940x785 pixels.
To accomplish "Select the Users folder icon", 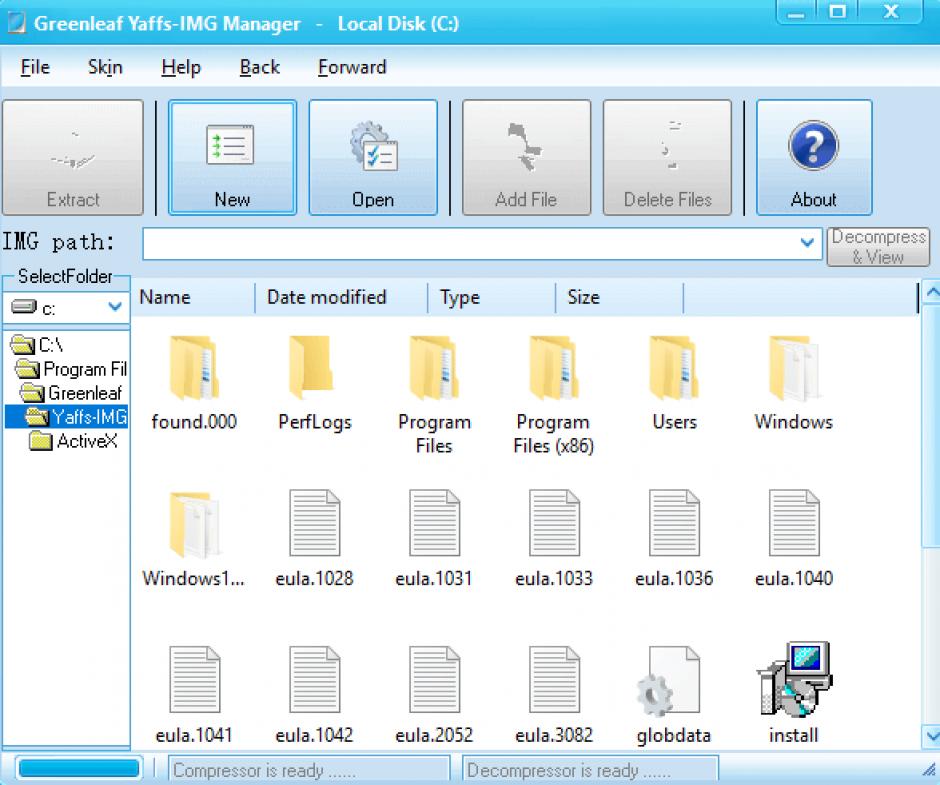I will [x=674, y=368].
